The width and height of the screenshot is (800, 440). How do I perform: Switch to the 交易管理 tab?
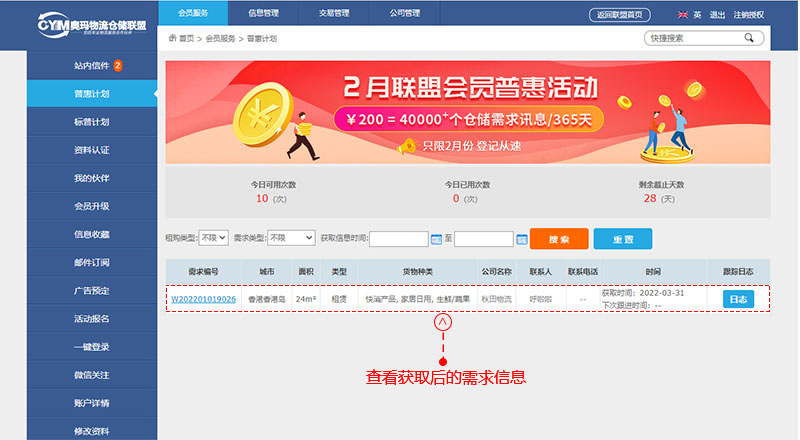tap(334, 13)
